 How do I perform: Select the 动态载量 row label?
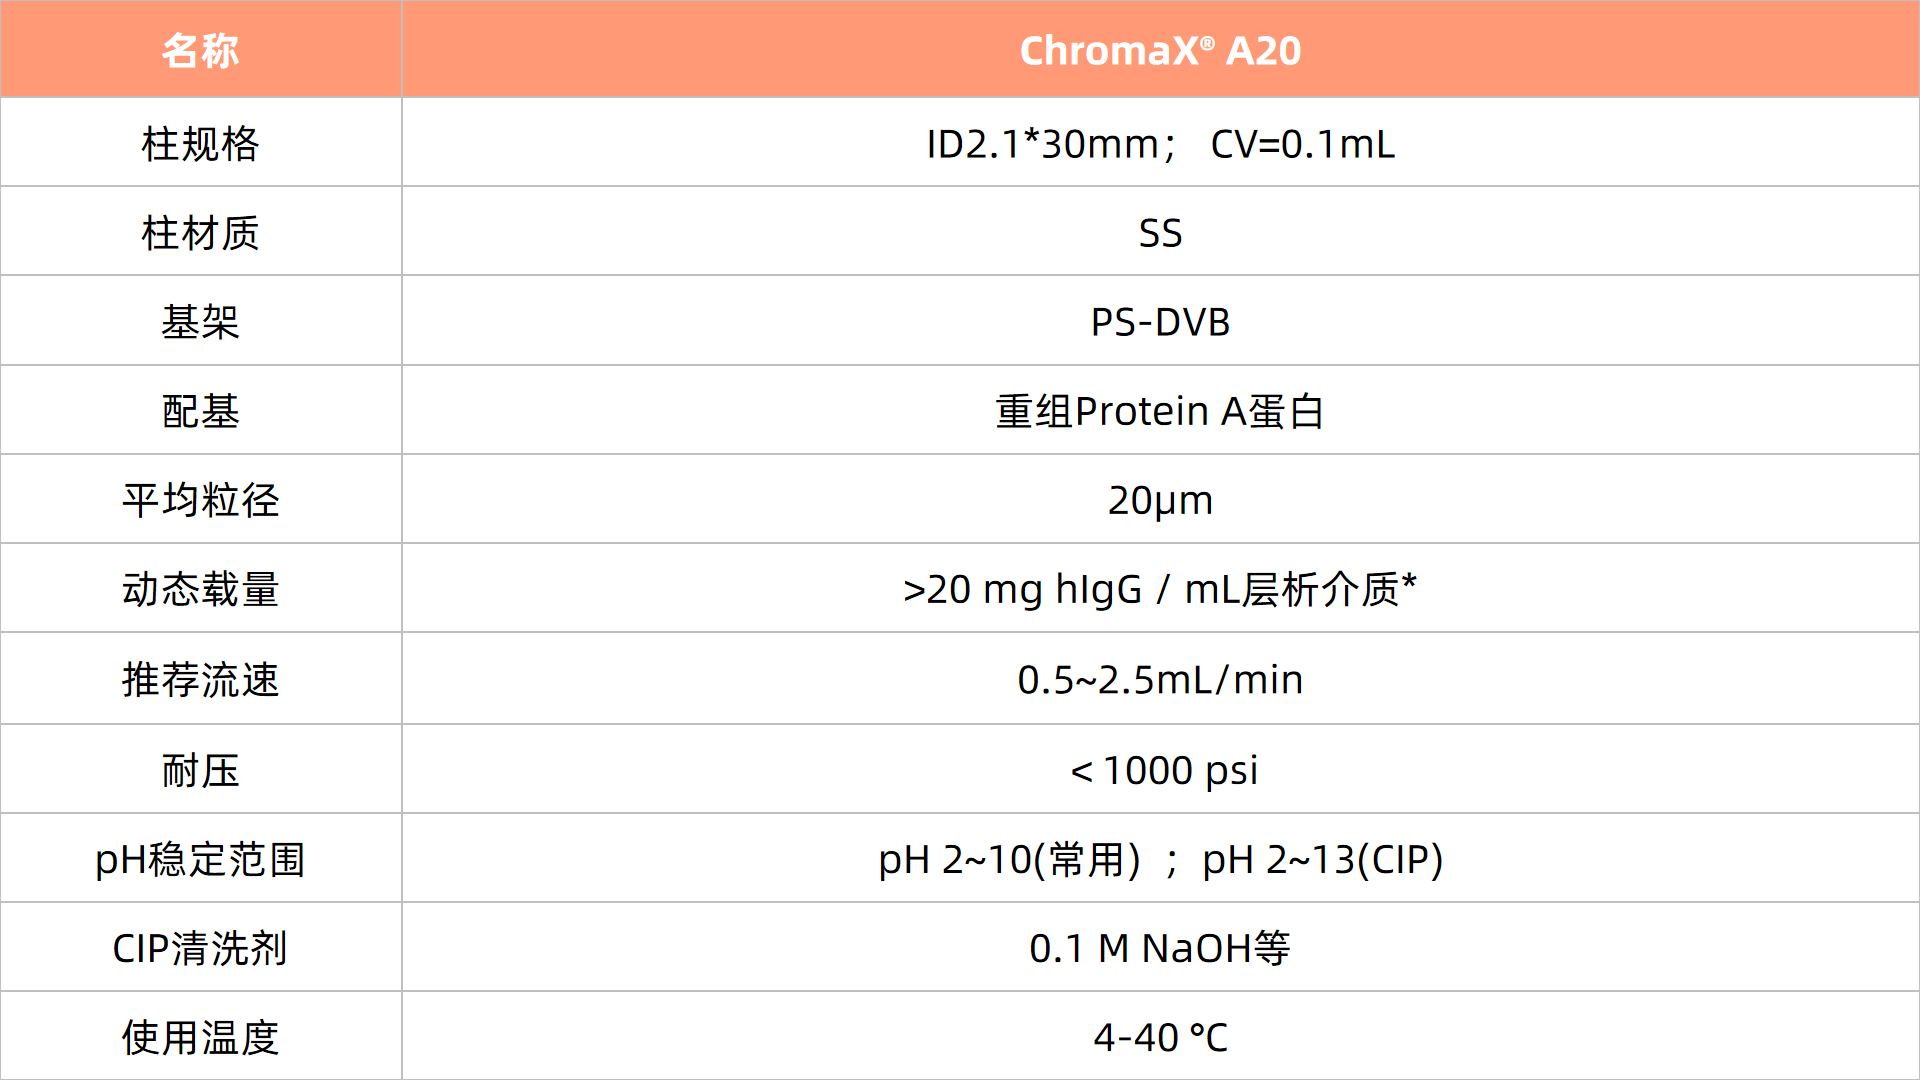point(200,589)
